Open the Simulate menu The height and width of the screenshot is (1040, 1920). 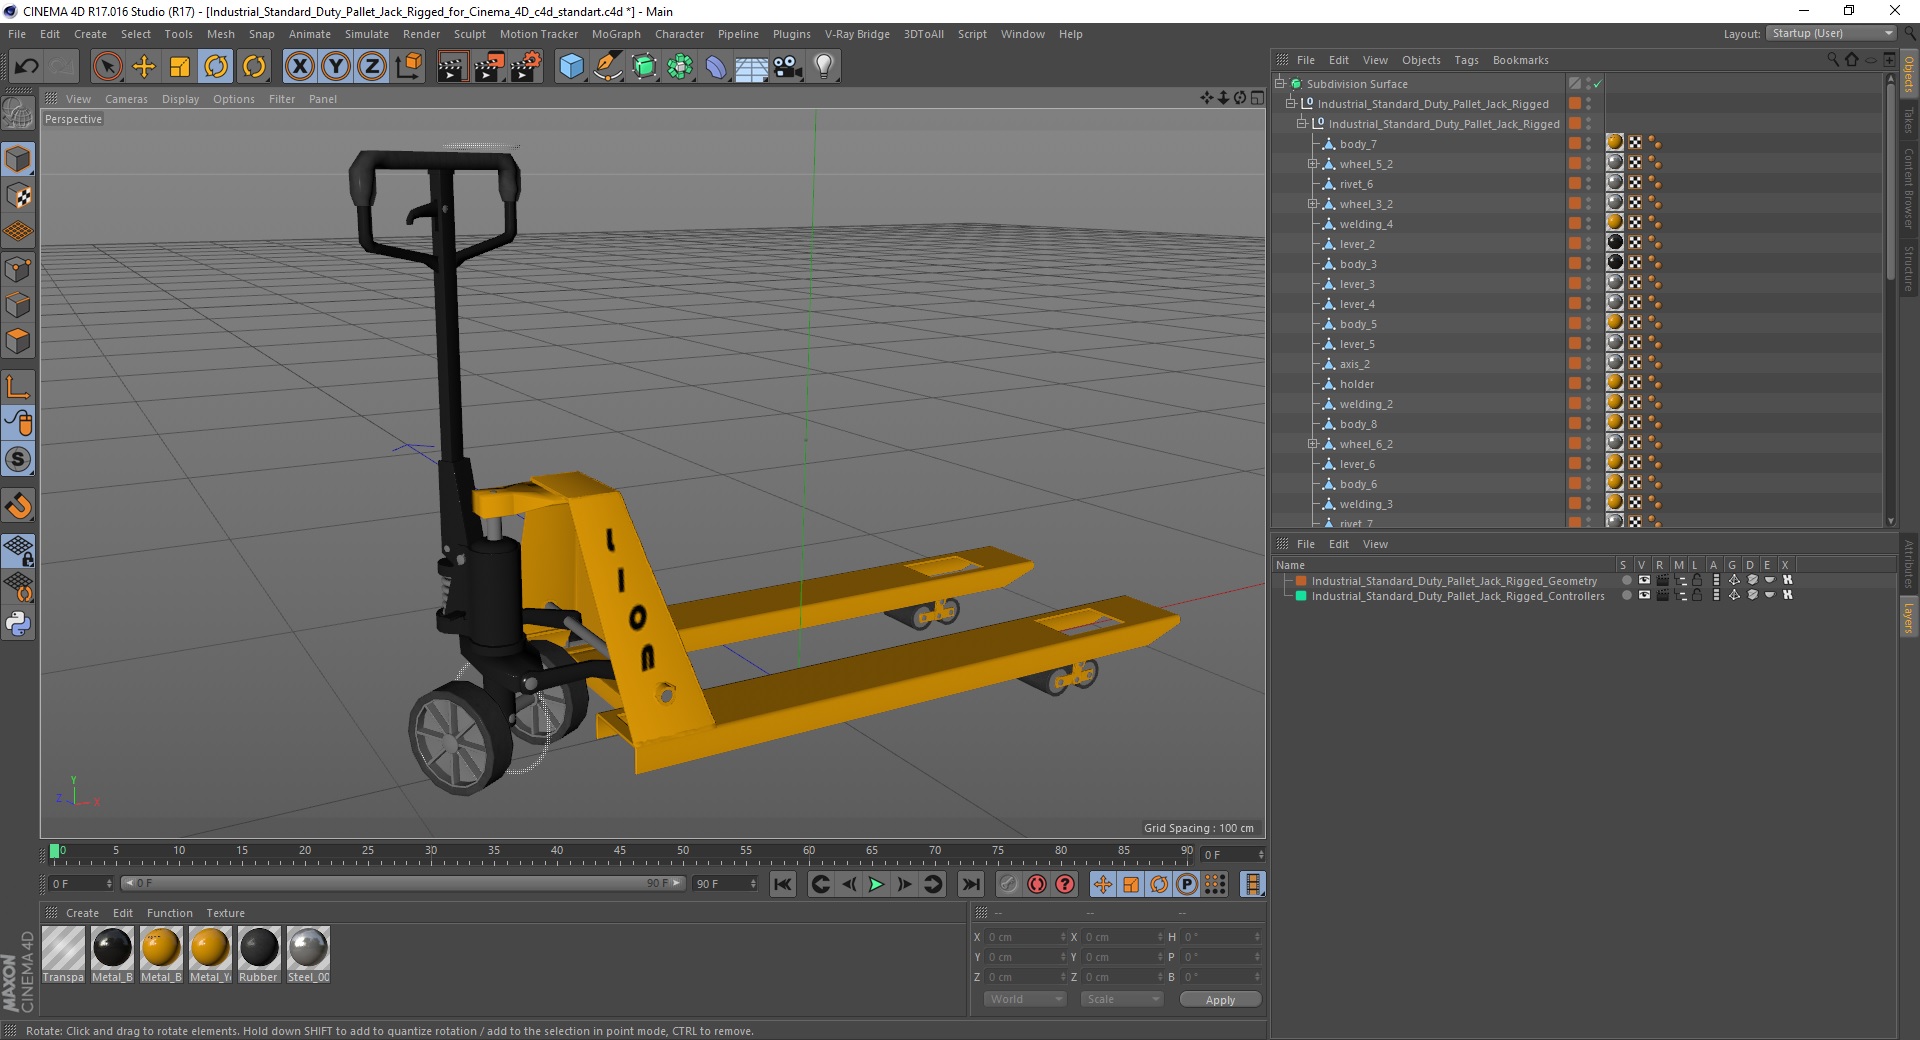click(367, 34)
